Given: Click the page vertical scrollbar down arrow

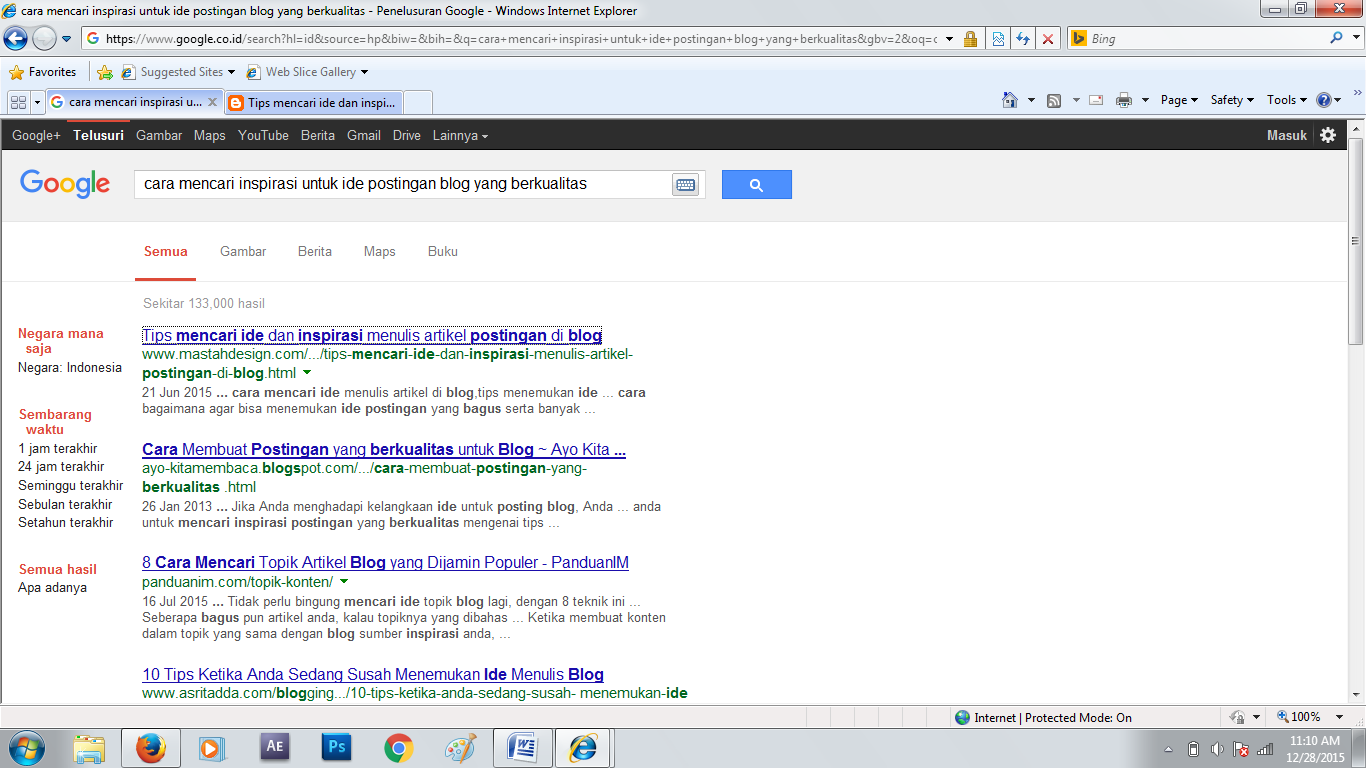Looking at the screenshot, I should coord(1356,695).
